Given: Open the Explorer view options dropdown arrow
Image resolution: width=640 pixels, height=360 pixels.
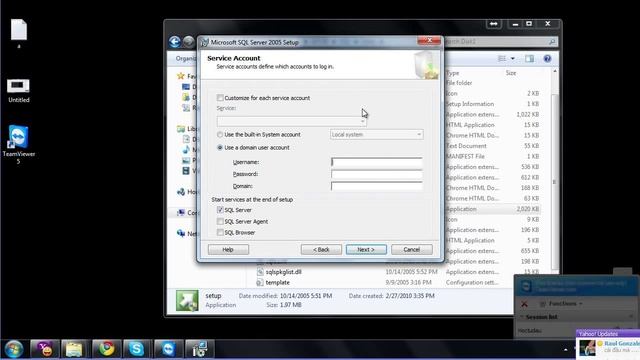Looking at the screenshot, I should 513,59.
